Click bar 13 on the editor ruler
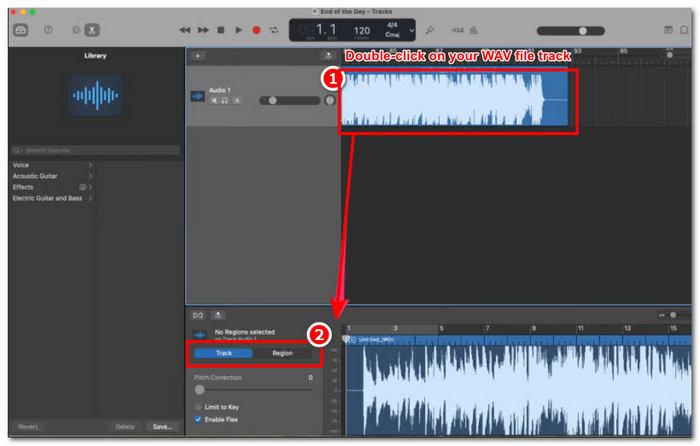 [627, 329]
